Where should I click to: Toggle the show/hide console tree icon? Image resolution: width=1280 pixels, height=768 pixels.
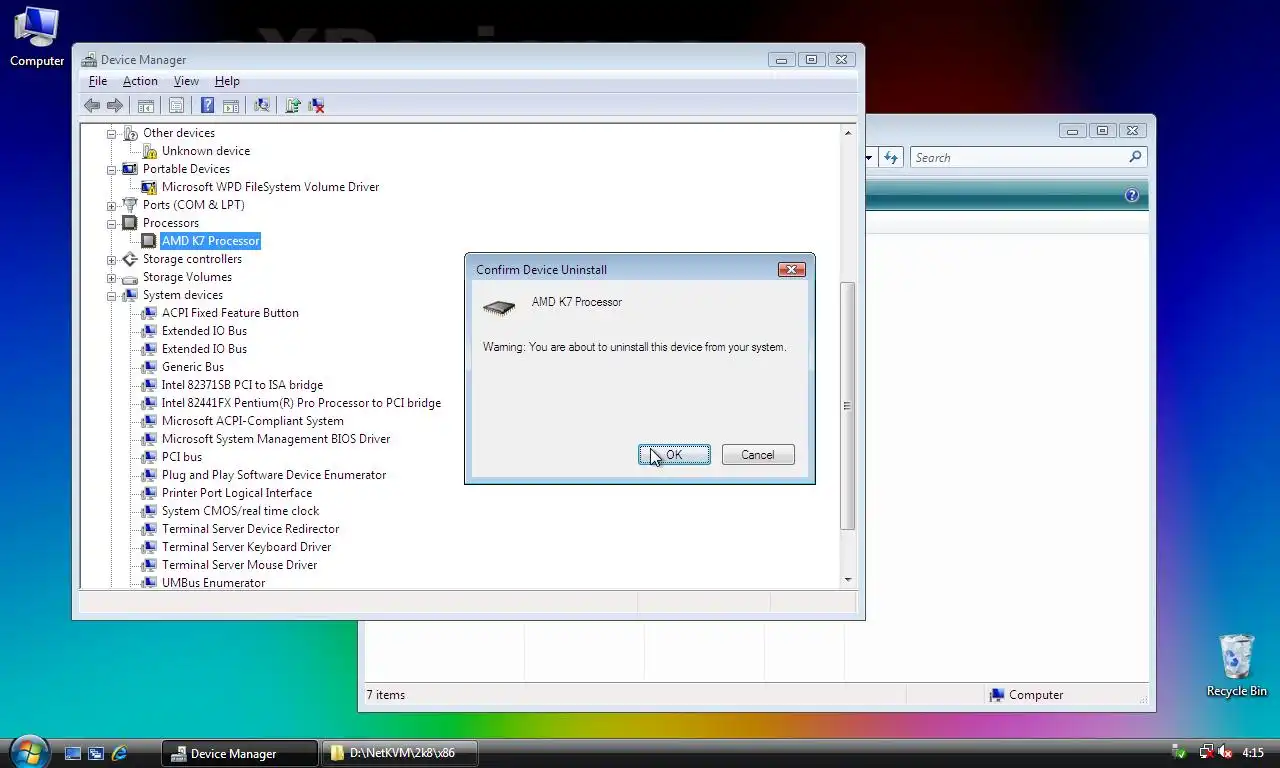click(x=146, y=105)
